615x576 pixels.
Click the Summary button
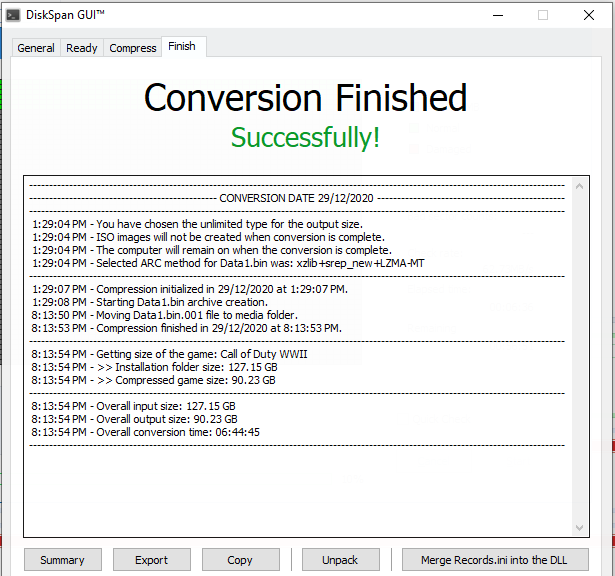coord(63,560)
